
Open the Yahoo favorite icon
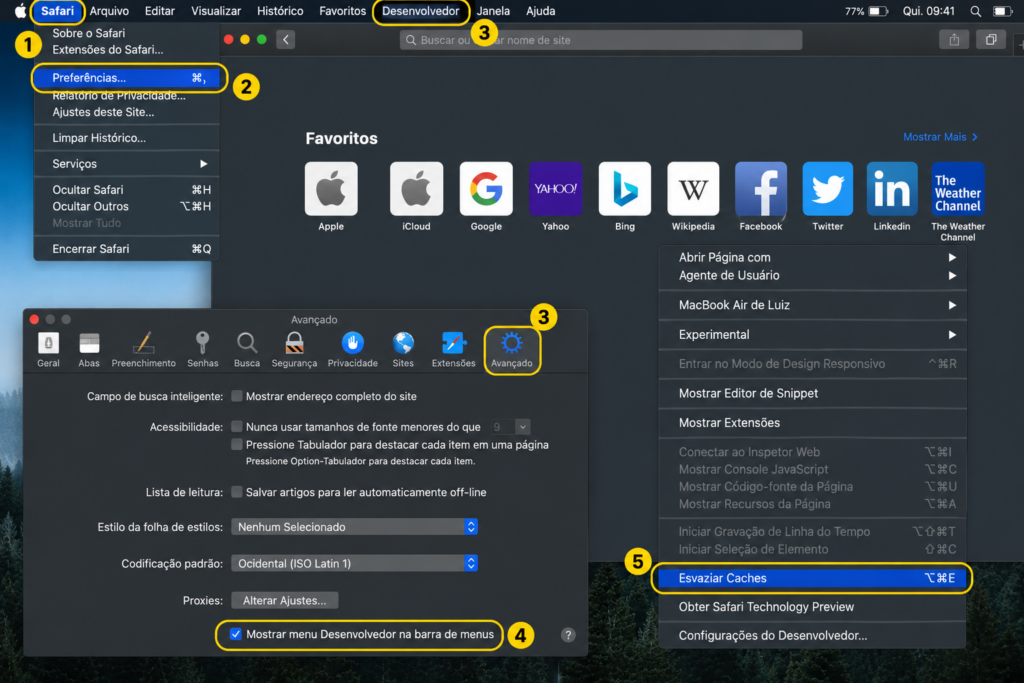coord(555,189)
